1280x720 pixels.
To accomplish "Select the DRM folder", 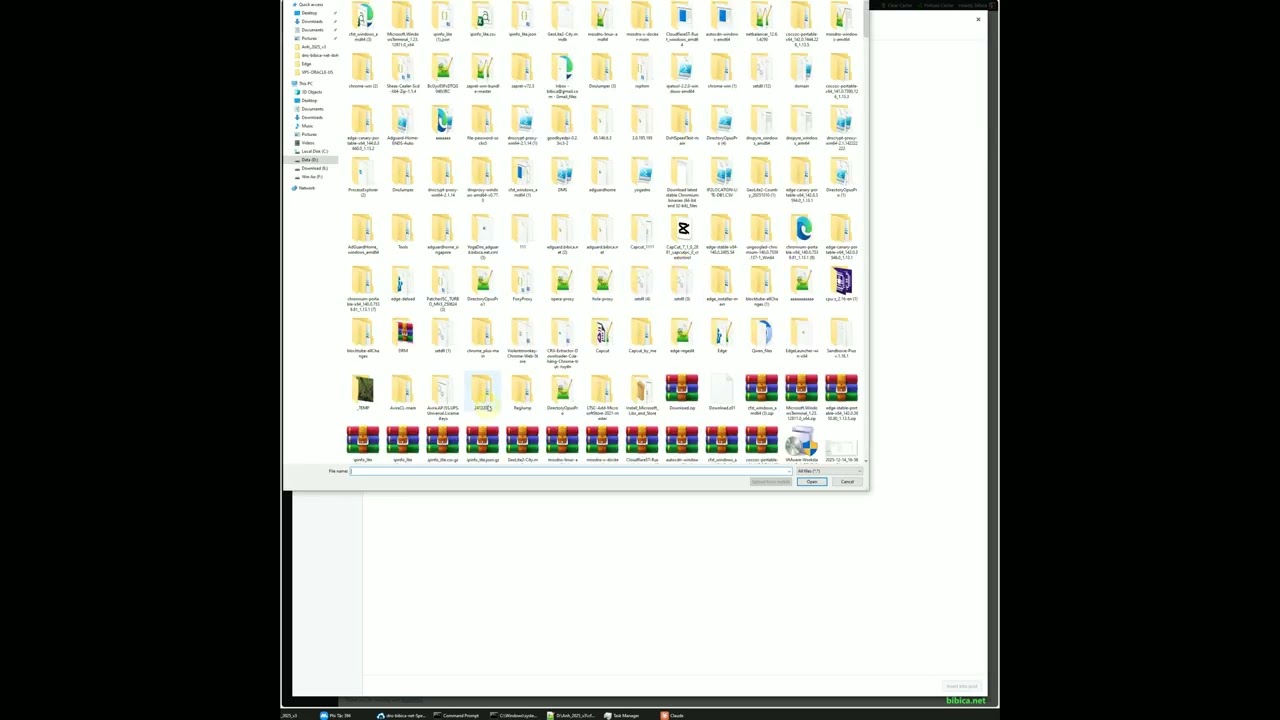I will (403, 336).
